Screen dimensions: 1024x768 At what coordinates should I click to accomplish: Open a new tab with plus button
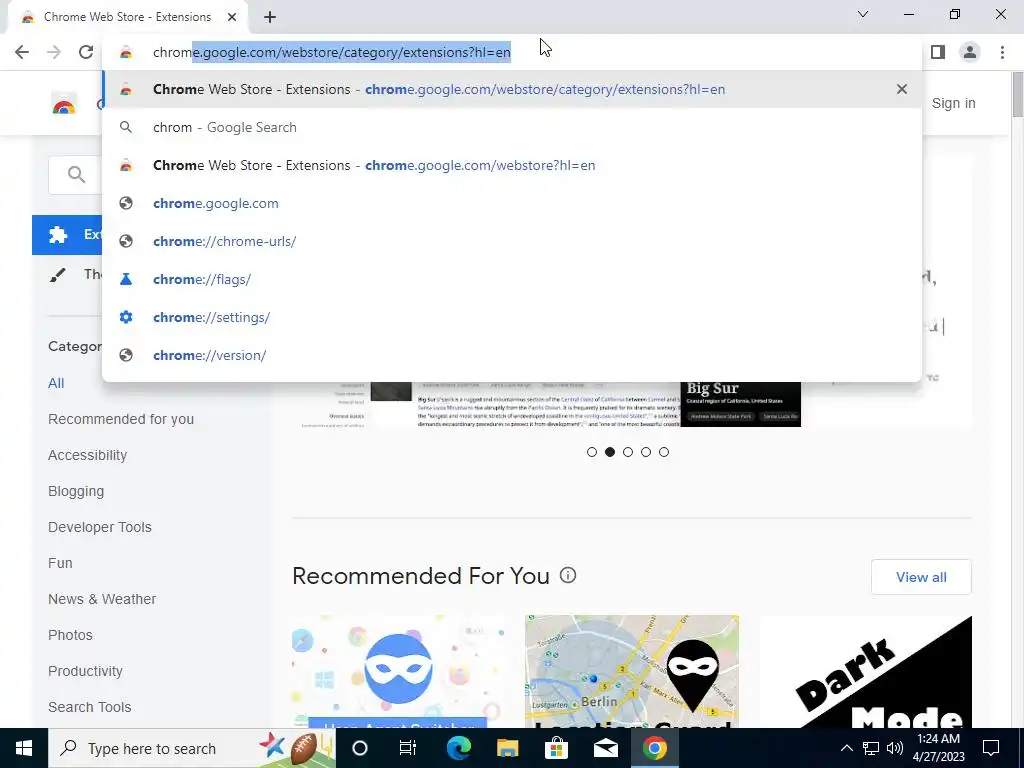click(x=270, y=17)
